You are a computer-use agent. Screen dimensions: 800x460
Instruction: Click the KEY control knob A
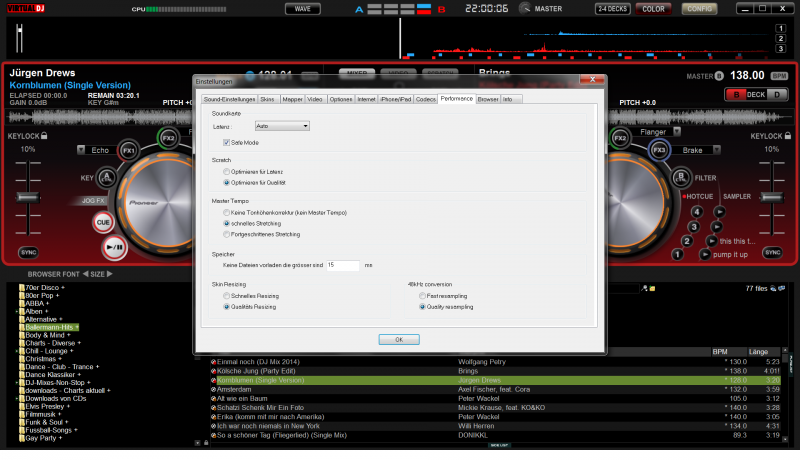(x=107, y=177)
